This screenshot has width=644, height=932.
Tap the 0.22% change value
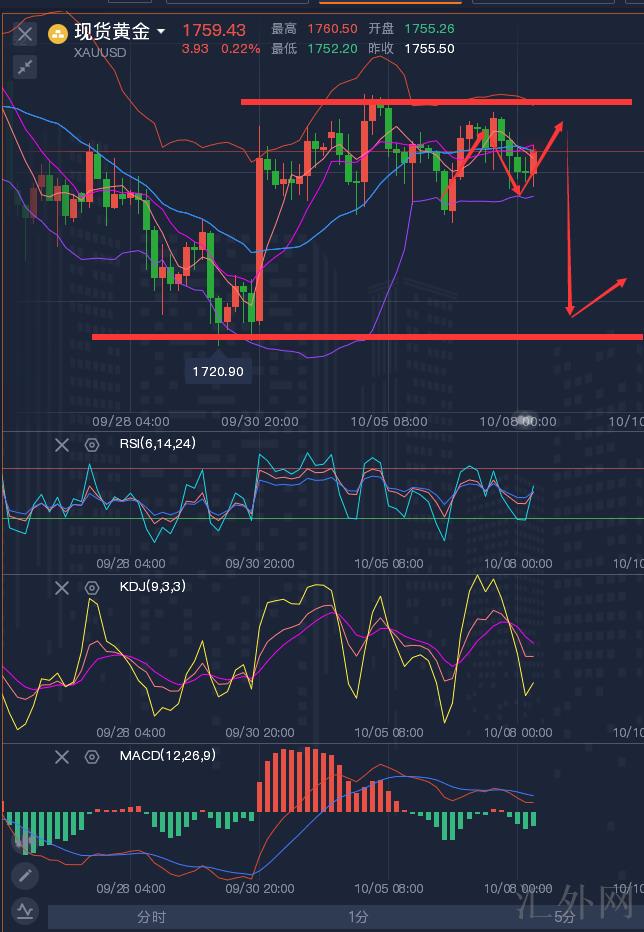click(240, 49)
